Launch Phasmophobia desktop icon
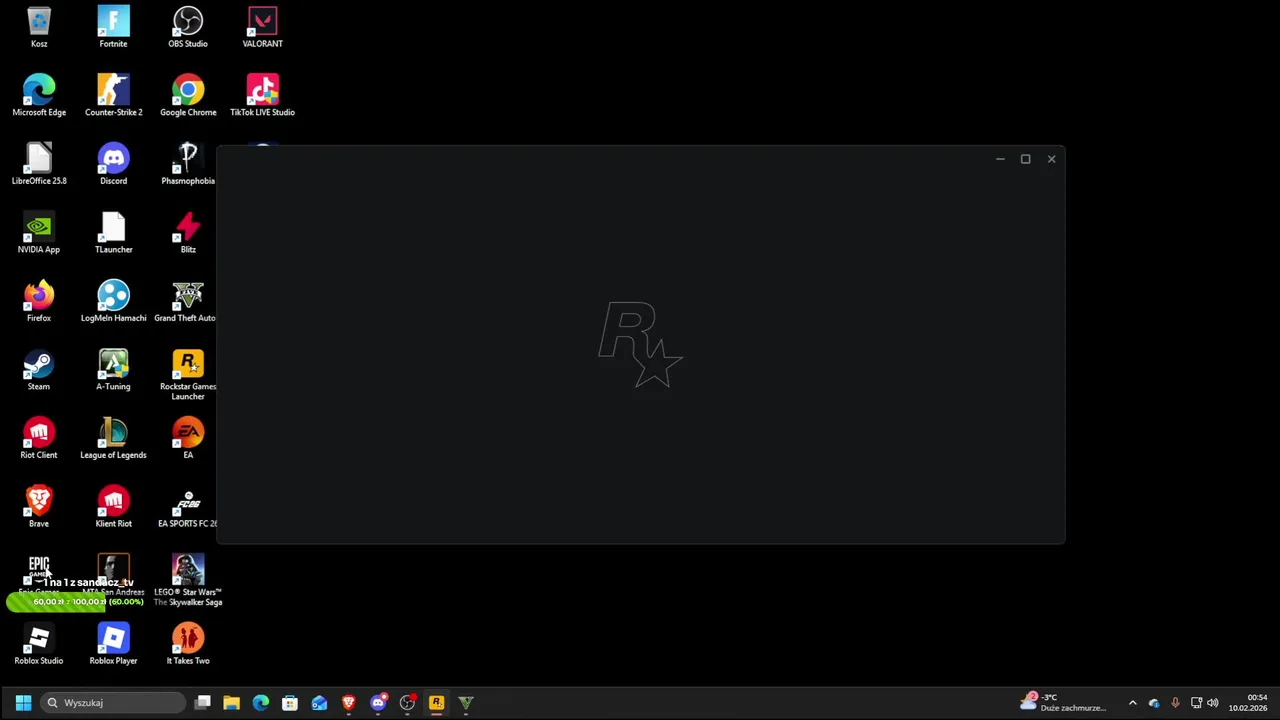Image resolution: width=1280 pixels, height=720 pixels. (x=188, y=164)
